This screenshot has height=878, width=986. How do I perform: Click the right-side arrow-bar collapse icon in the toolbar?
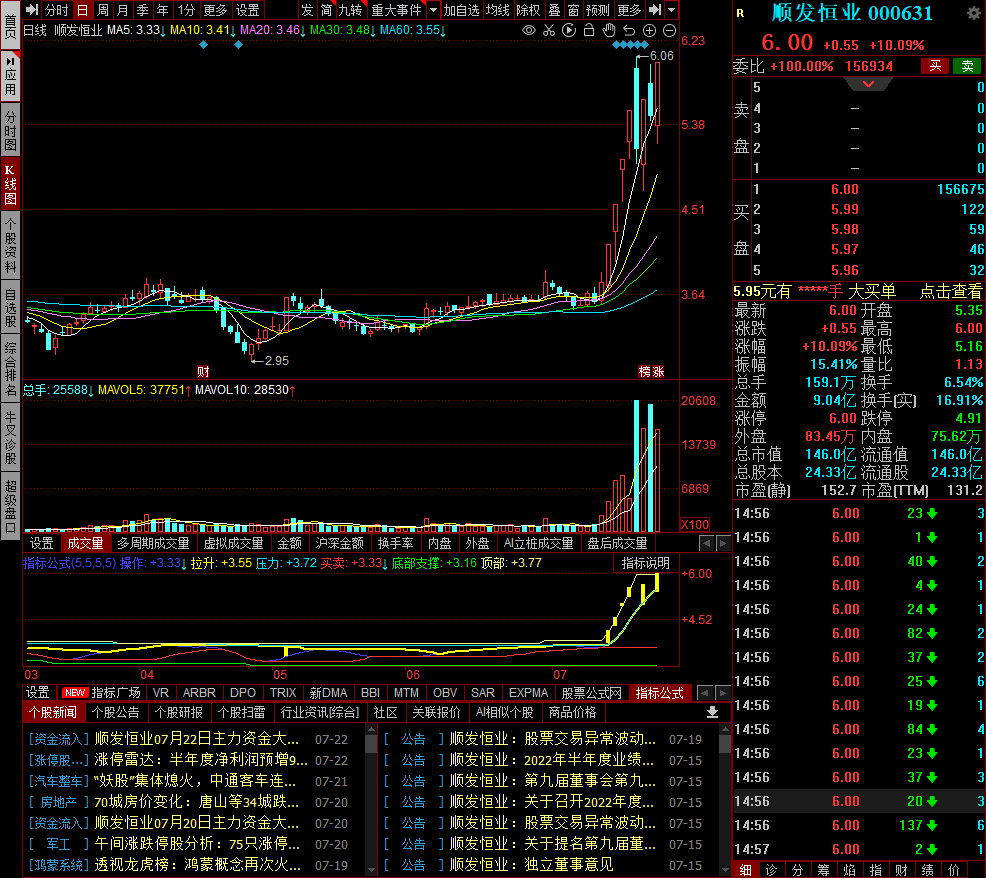coord(655,10)
